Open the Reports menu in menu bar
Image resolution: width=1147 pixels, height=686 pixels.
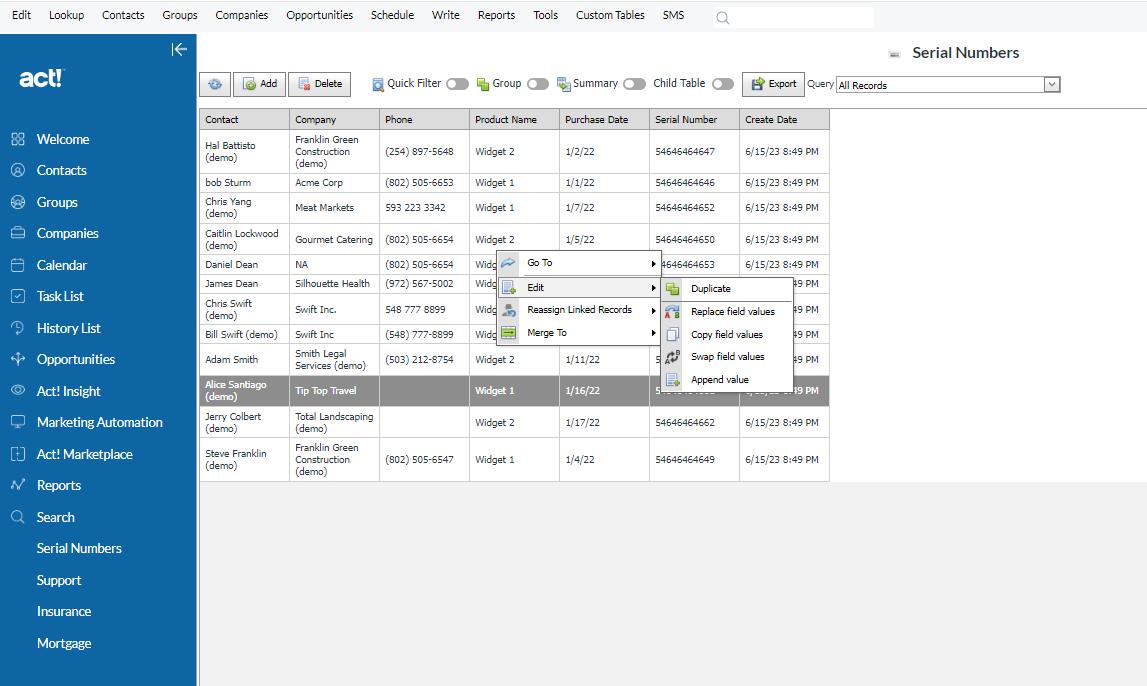pos(496,15)
